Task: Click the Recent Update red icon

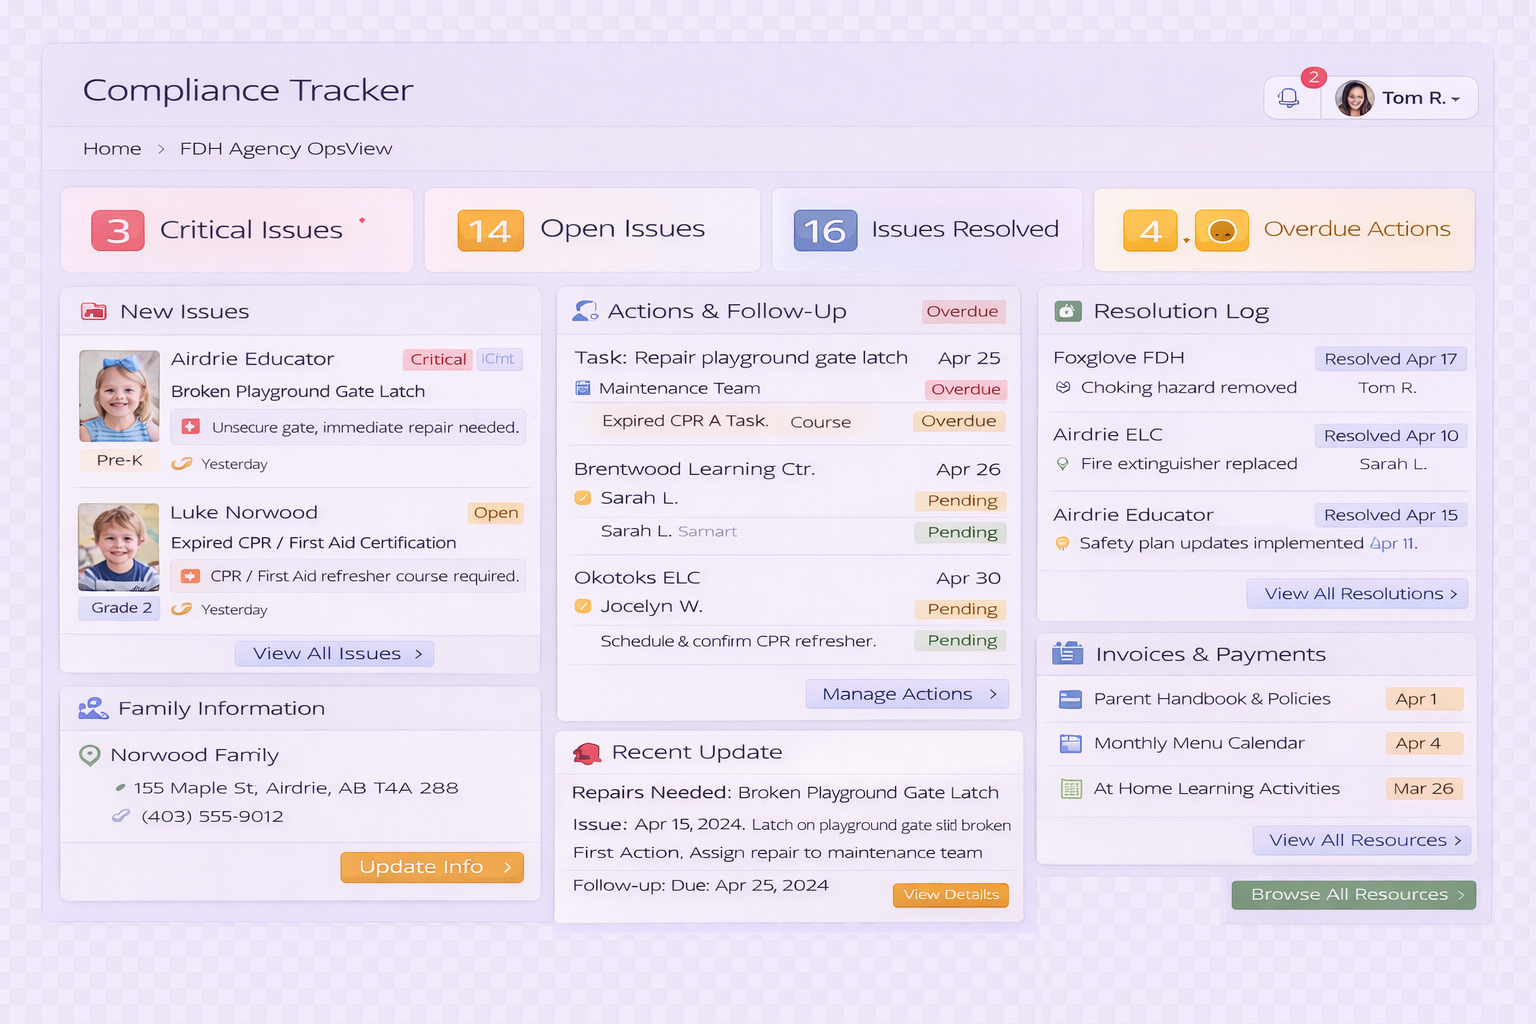Action: tap(587, 753)
